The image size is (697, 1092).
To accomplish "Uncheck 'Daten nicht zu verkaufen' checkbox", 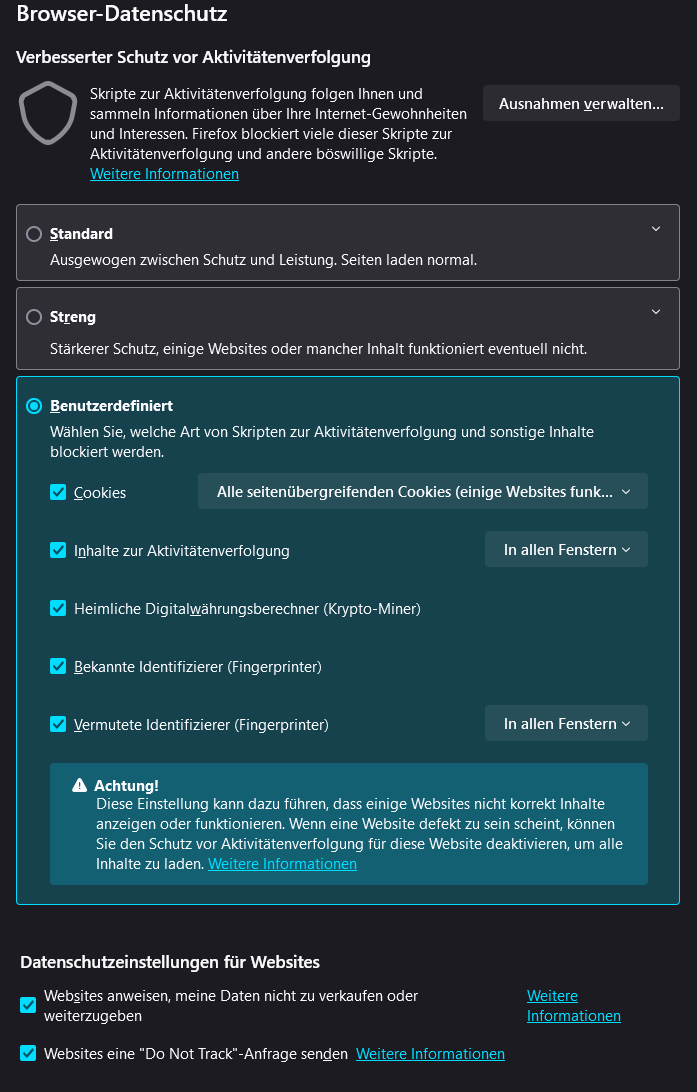I will (x=28, y=1005).
